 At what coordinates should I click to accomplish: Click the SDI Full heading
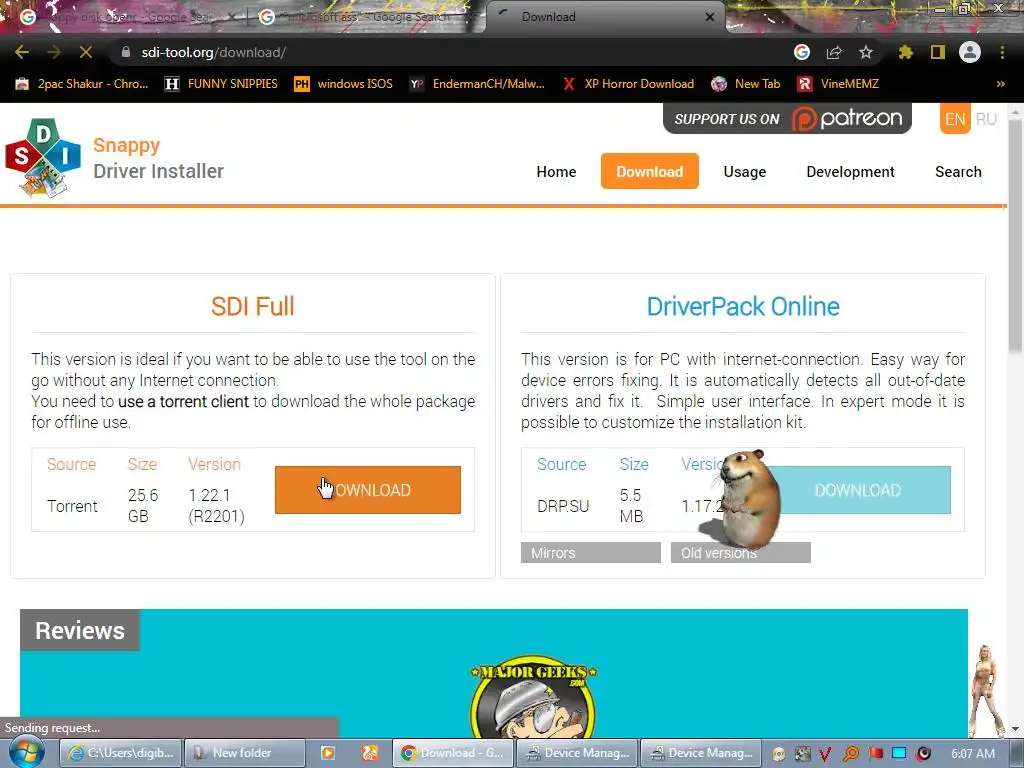pos(253,306)
